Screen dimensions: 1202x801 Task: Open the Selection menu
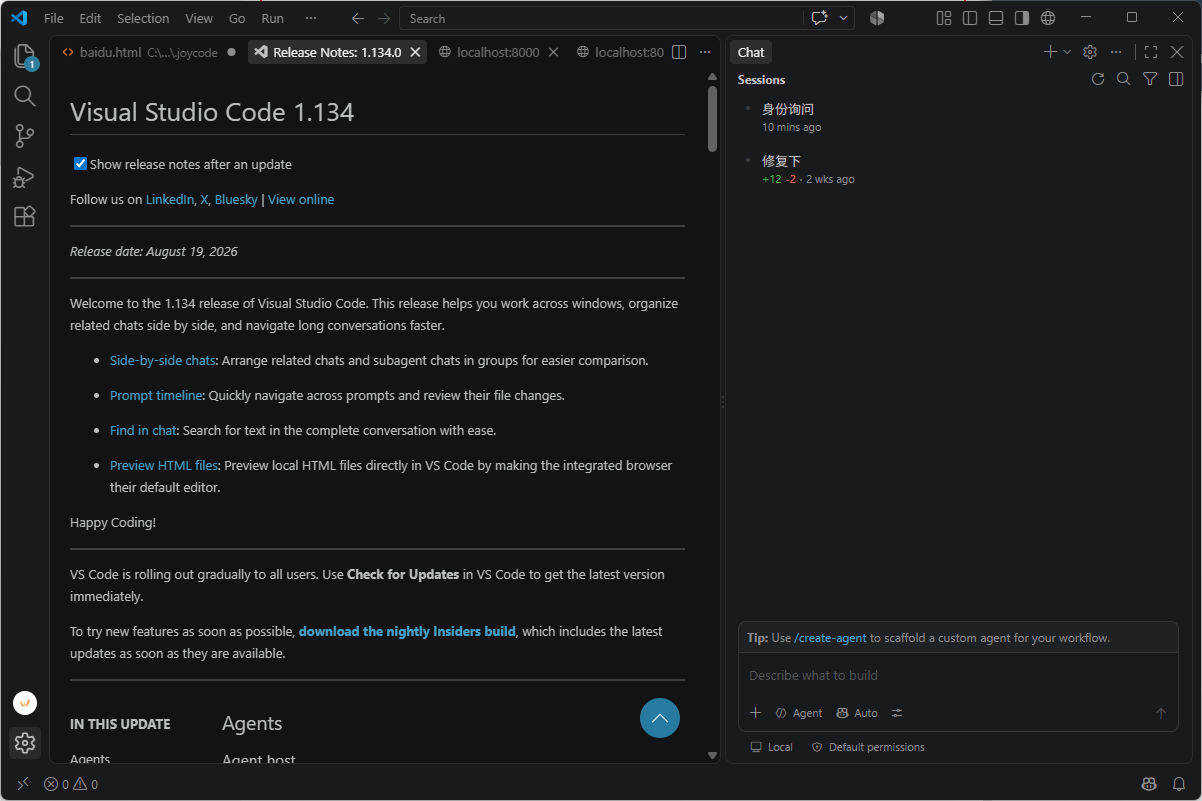click(143, 18)
